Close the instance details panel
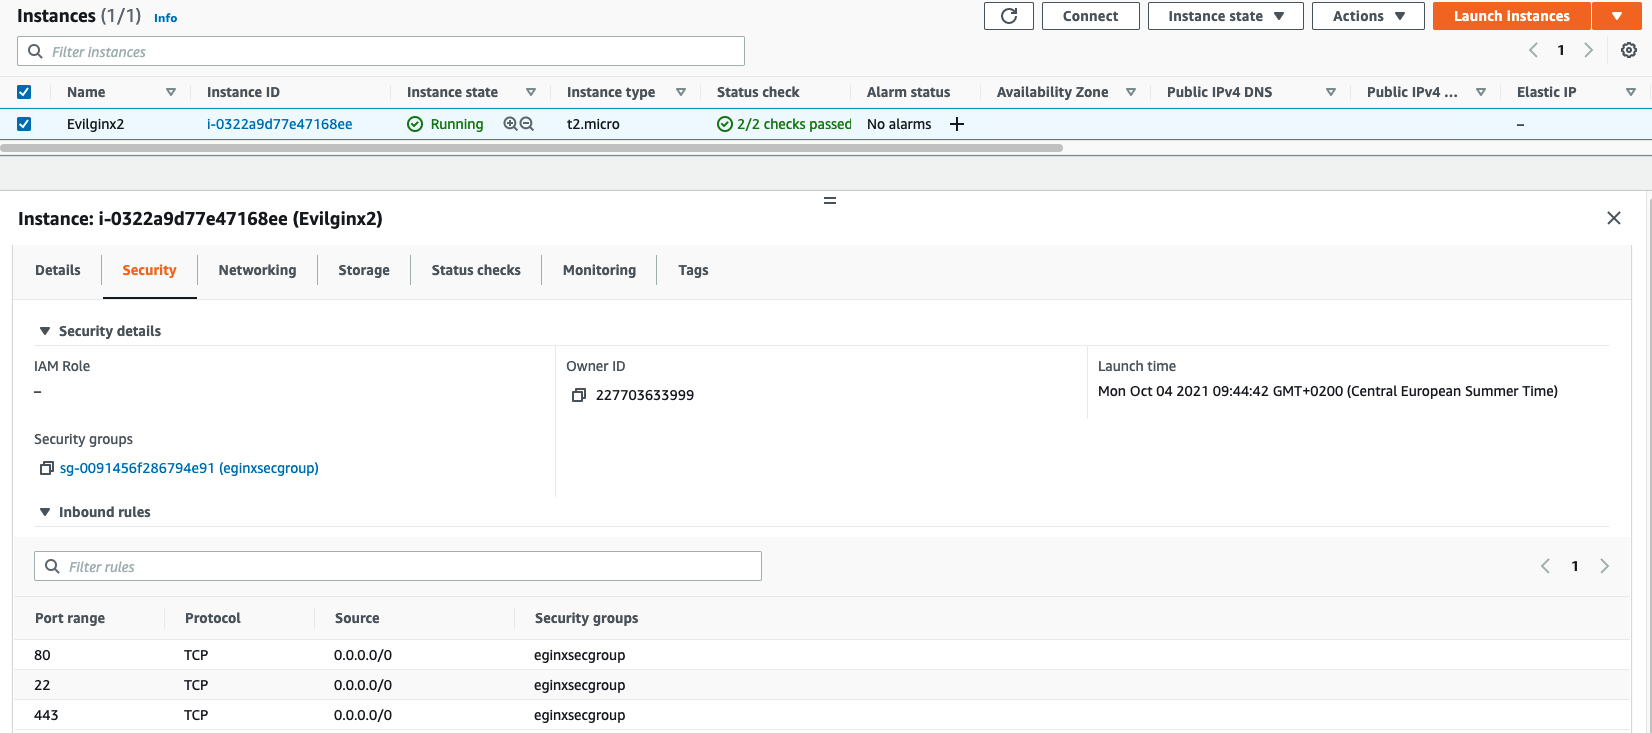This screenshot has width=1652, height=733. [x=1613, y=218]
